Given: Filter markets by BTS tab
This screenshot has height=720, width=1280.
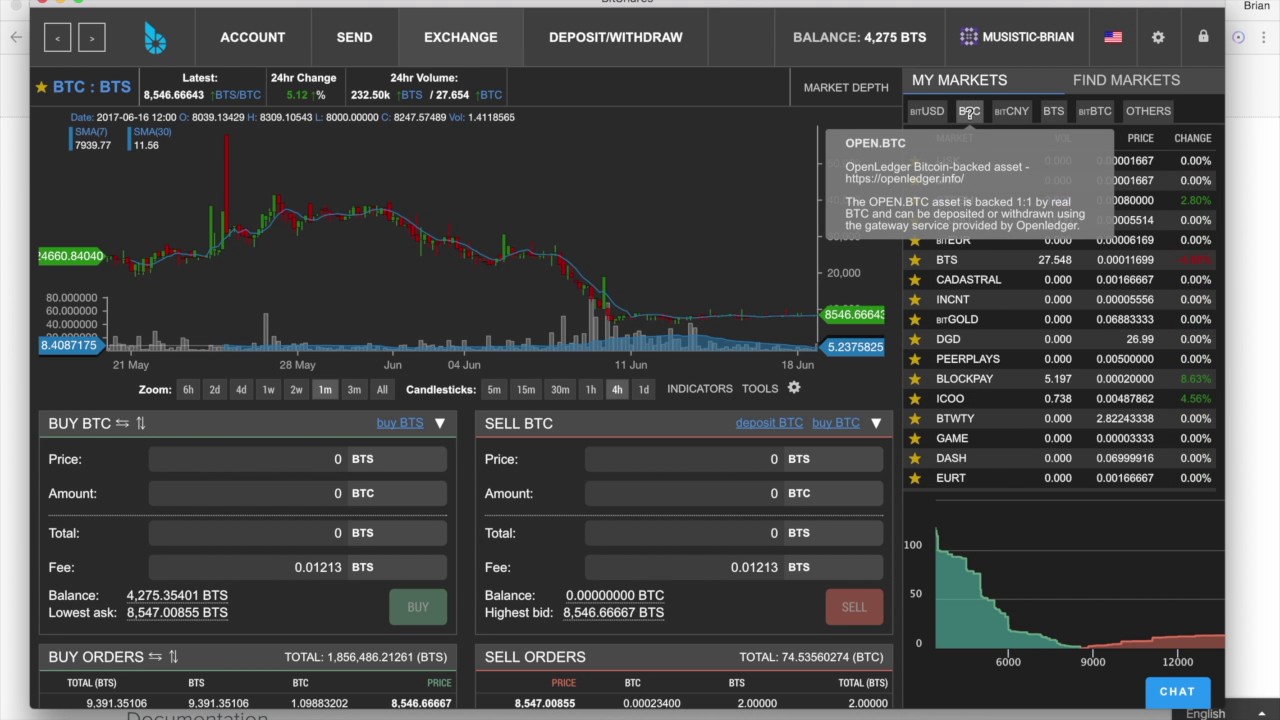Looking at the screenshot, I should click(1053, 111).
